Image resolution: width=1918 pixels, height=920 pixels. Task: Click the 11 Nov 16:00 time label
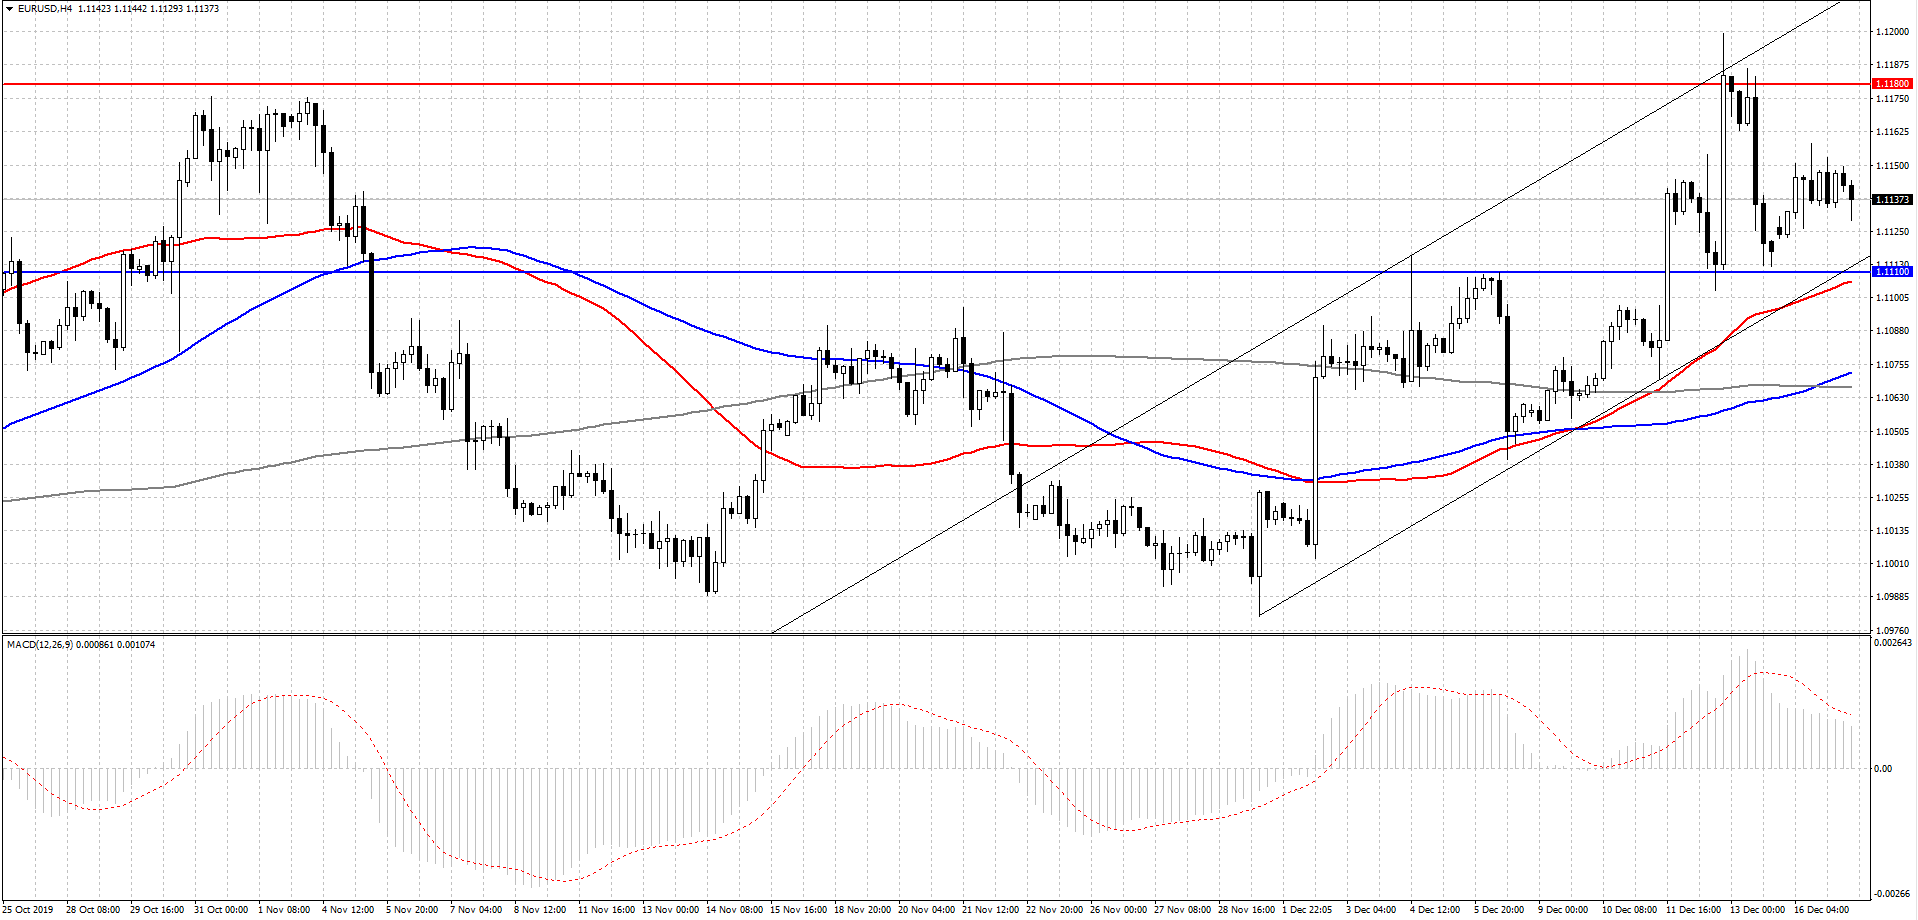[x=606, y=910]
